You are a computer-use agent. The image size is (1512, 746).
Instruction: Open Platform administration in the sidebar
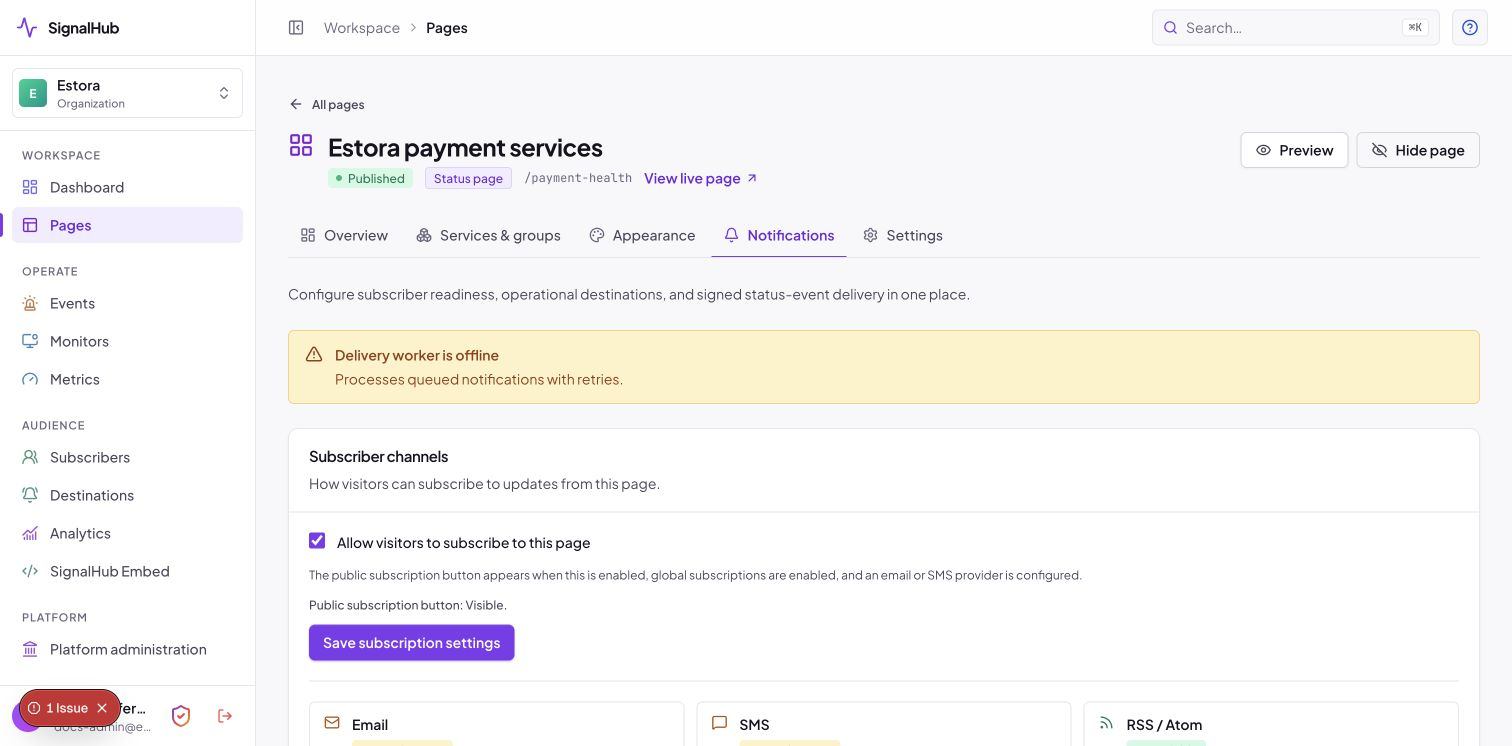click(x=127, y=649)
